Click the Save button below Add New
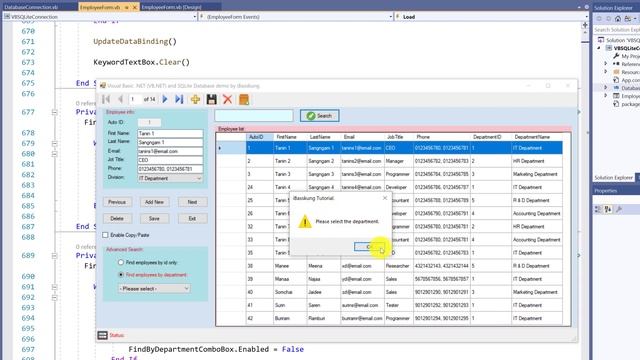Viewport: 640px width, 360px height. [154, 219]
